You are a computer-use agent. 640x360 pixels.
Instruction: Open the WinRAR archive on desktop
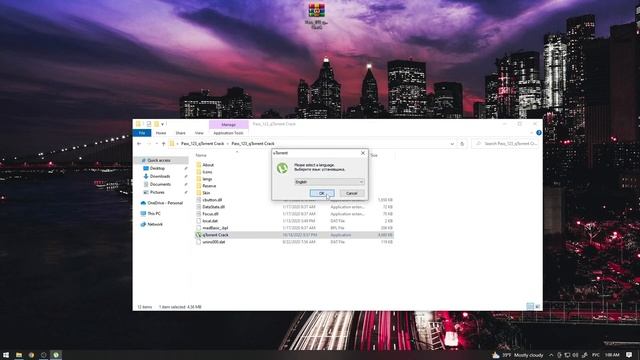tap(317, 16)
